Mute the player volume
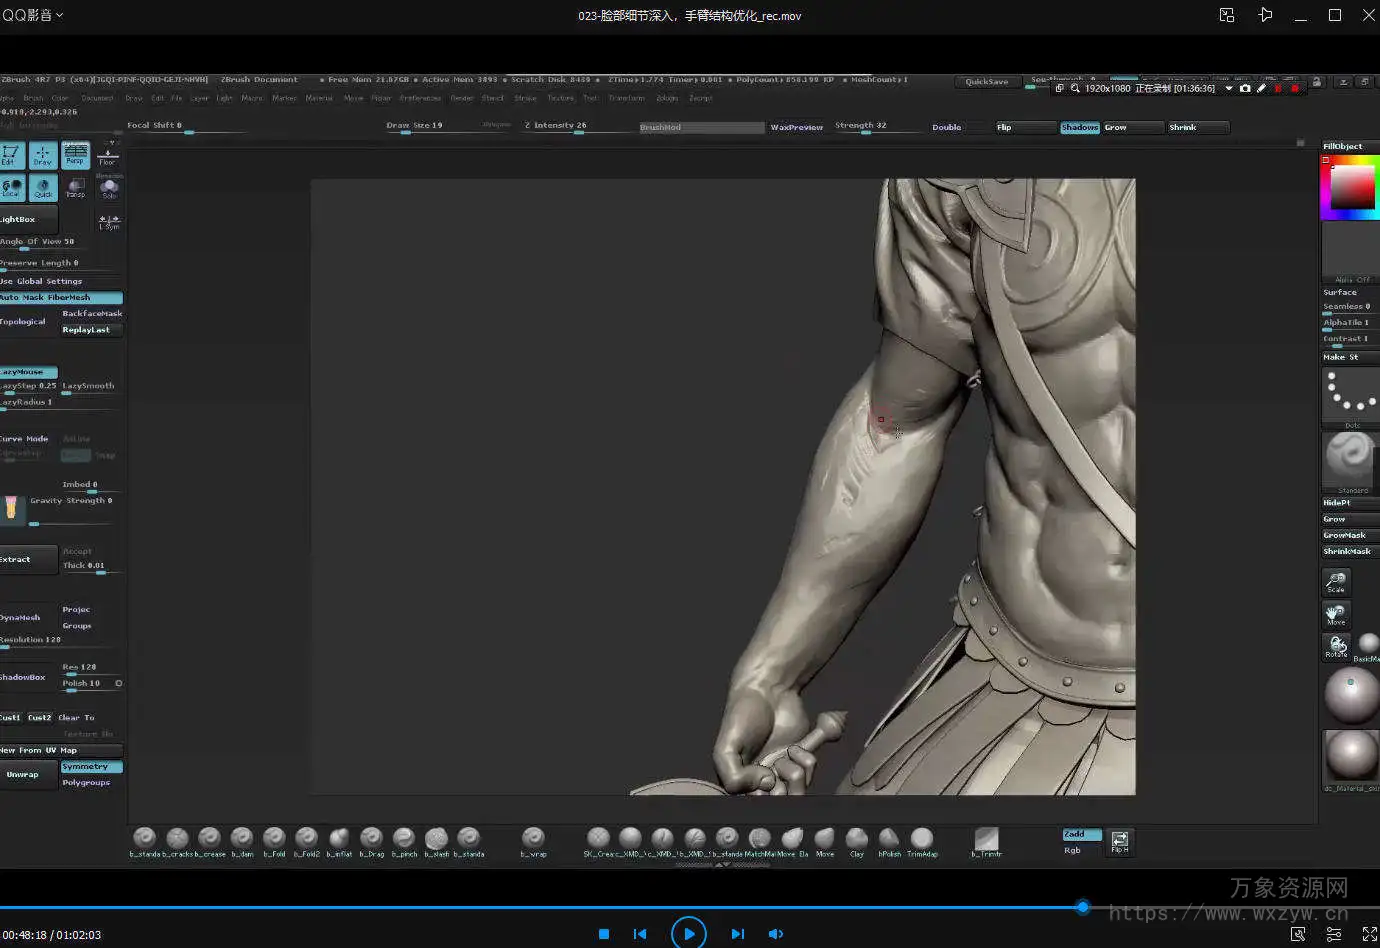This screenshot has height=948, width=1380. click(775, 934)
